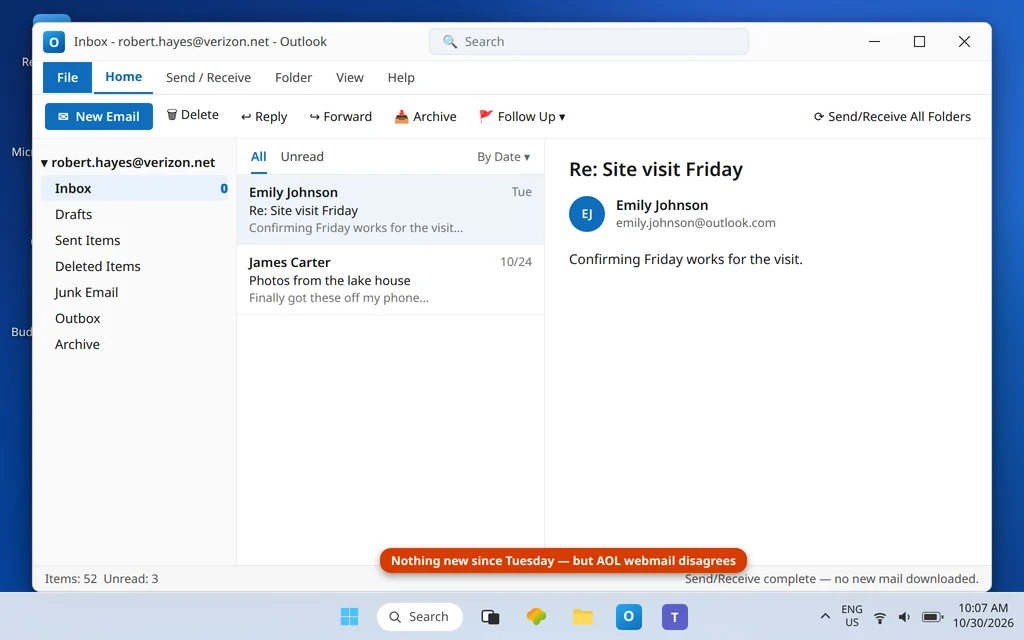Open File Explorer from taskbar
The image size is (1024, 640).
tap(583, 616)
